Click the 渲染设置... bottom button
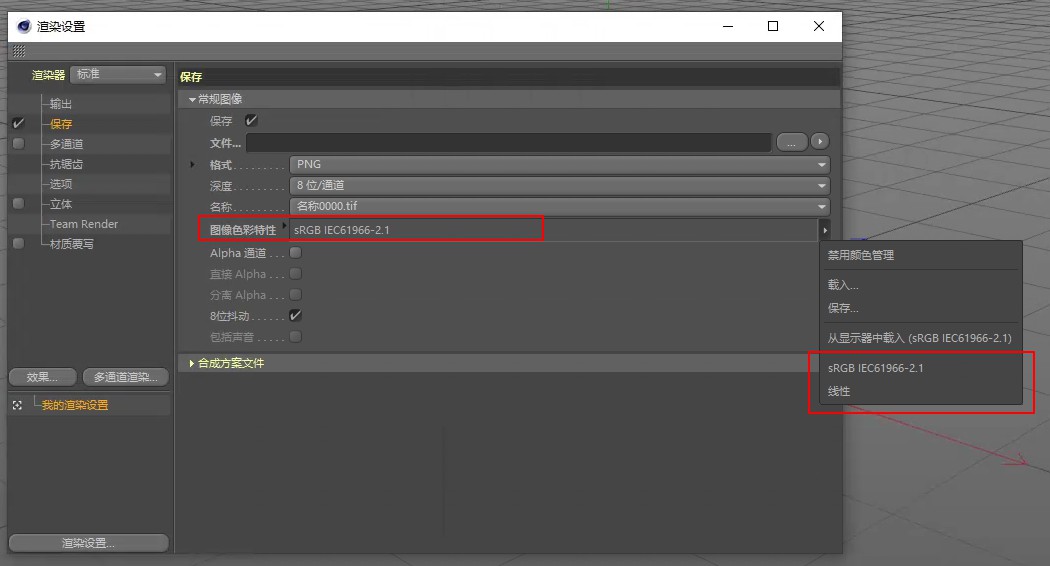The image size is (1050, 566). point(88,543)
